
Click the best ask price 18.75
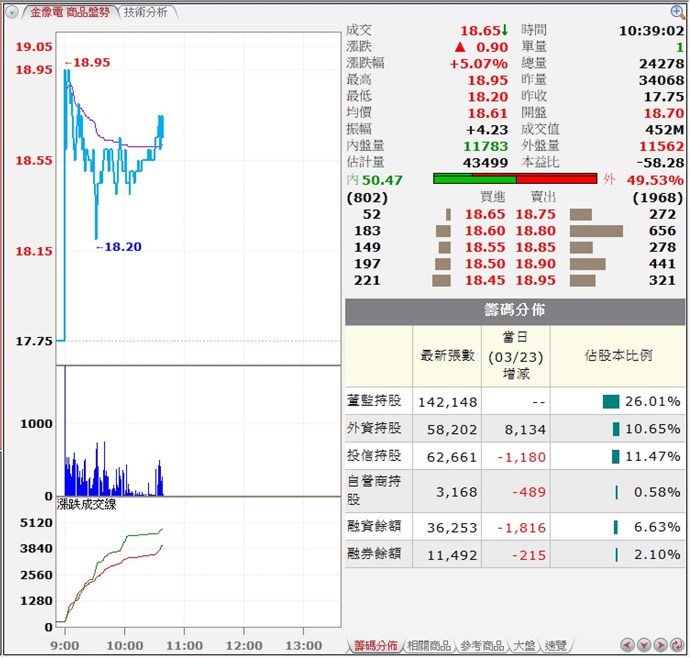point(535,214)
